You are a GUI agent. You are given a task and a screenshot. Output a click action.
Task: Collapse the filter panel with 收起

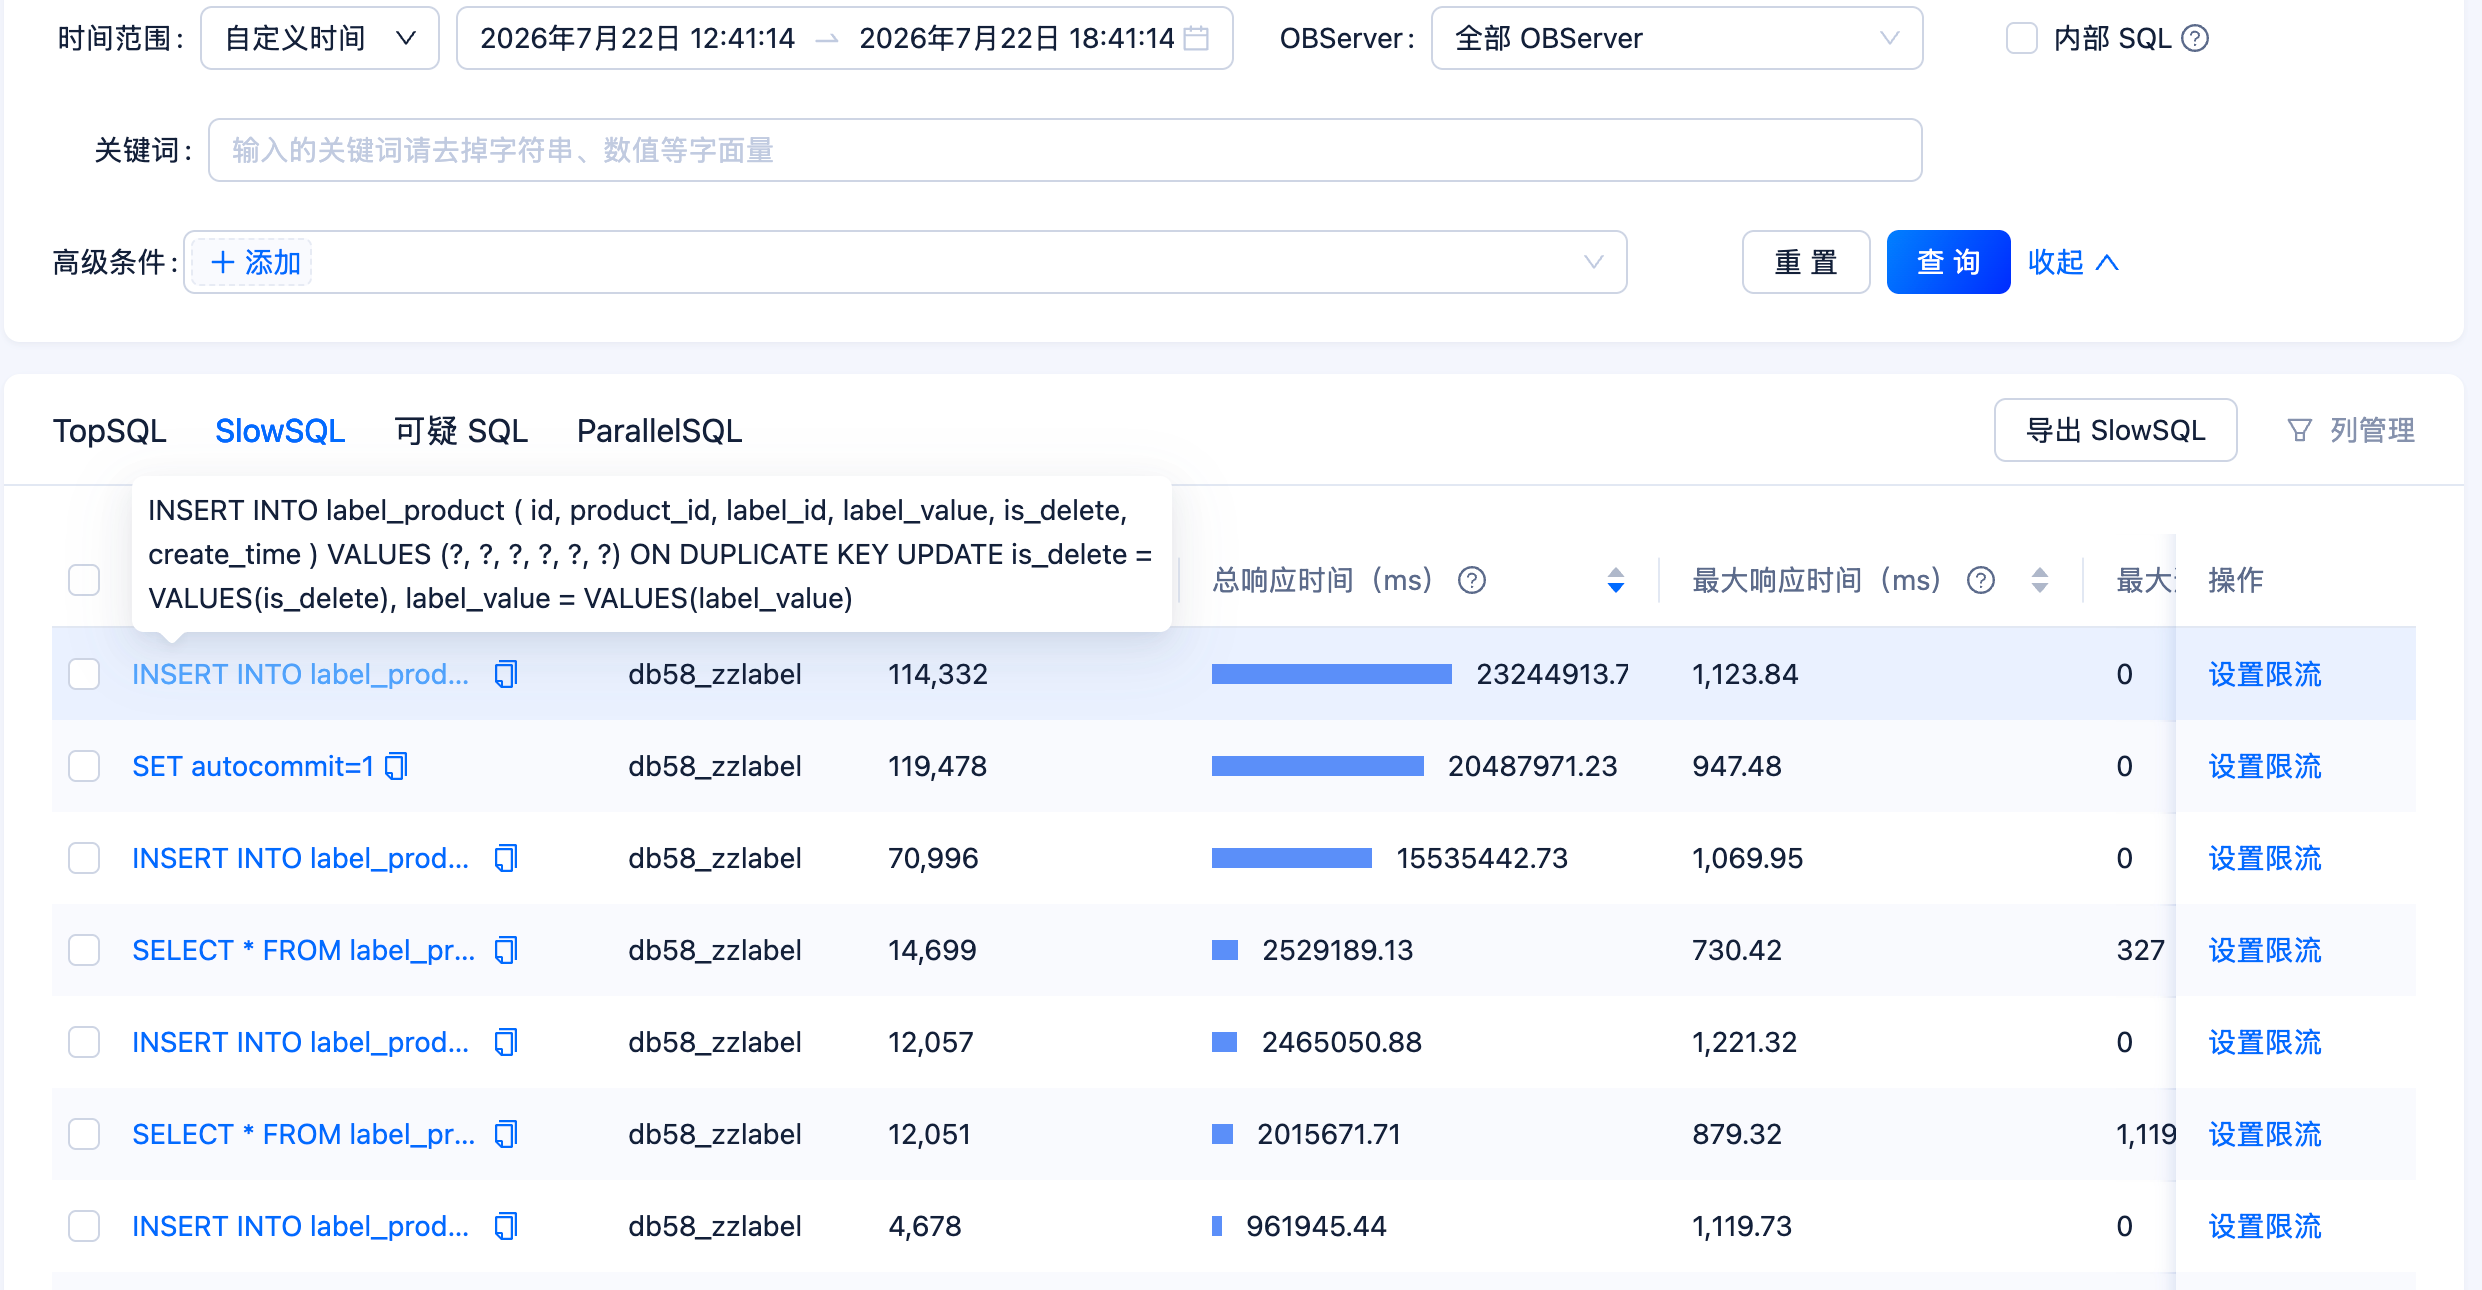click(2073, 262)
